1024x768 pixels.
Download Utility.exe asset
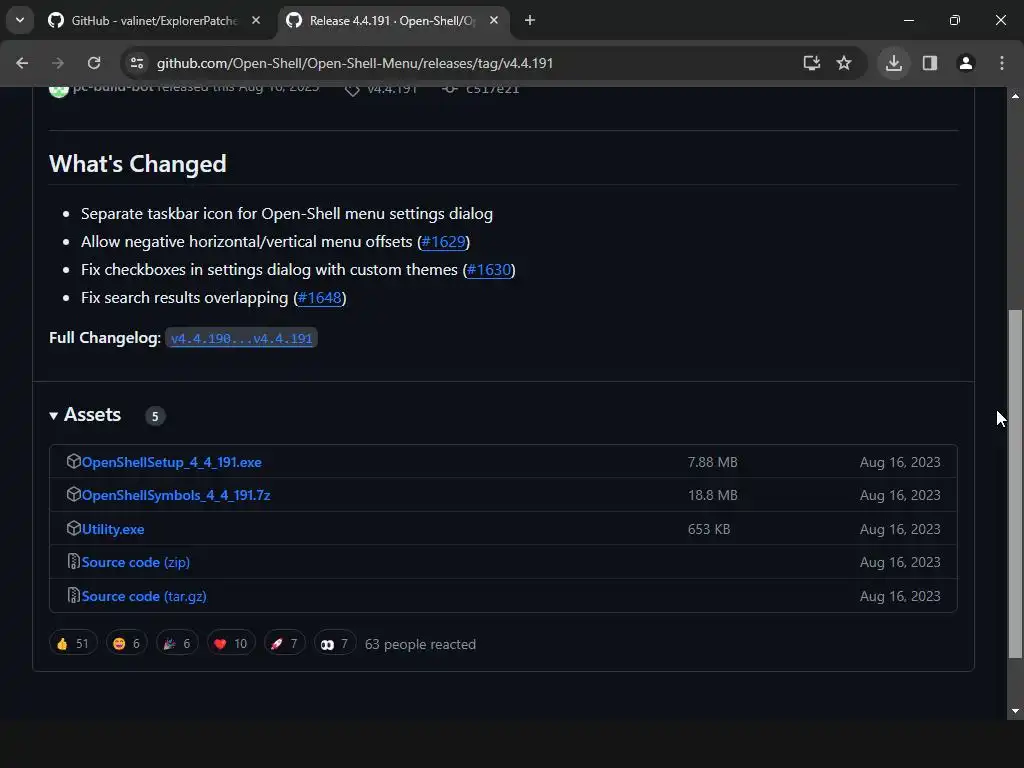pos(113,530)
